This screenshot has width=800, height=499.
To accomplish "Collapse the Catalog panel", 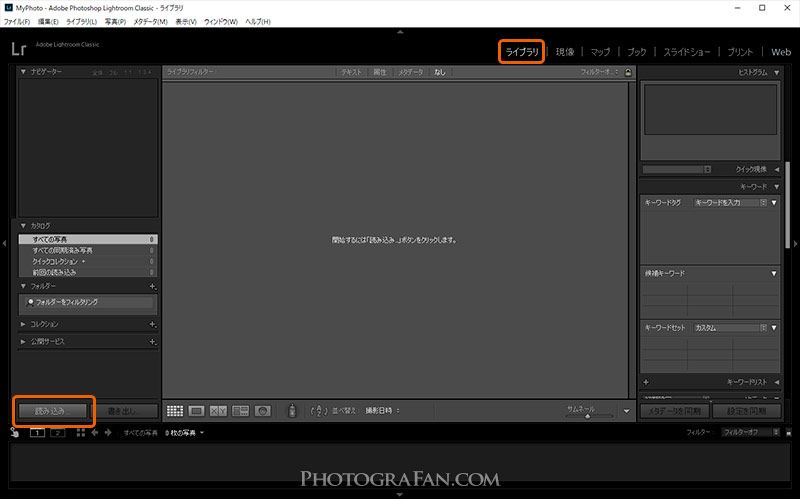I will 23,226.
